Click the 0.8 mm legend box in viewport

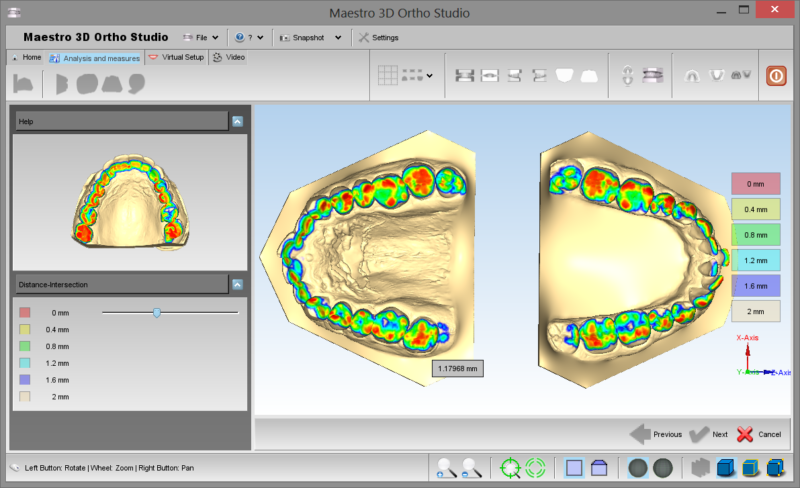coord(756,235)
